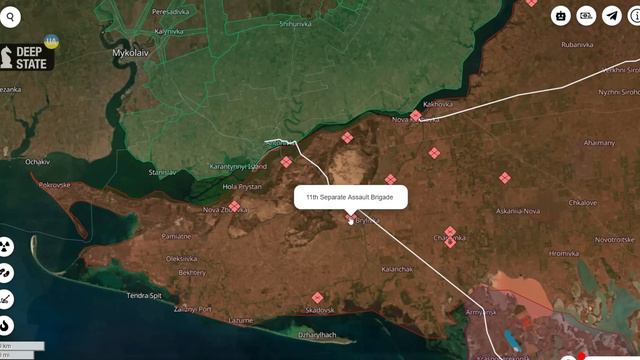The height and width of the screenshot is (360, 640).
Task: Click the Pokrovske label
Action: pyautogui.click(x=54, y=185)
